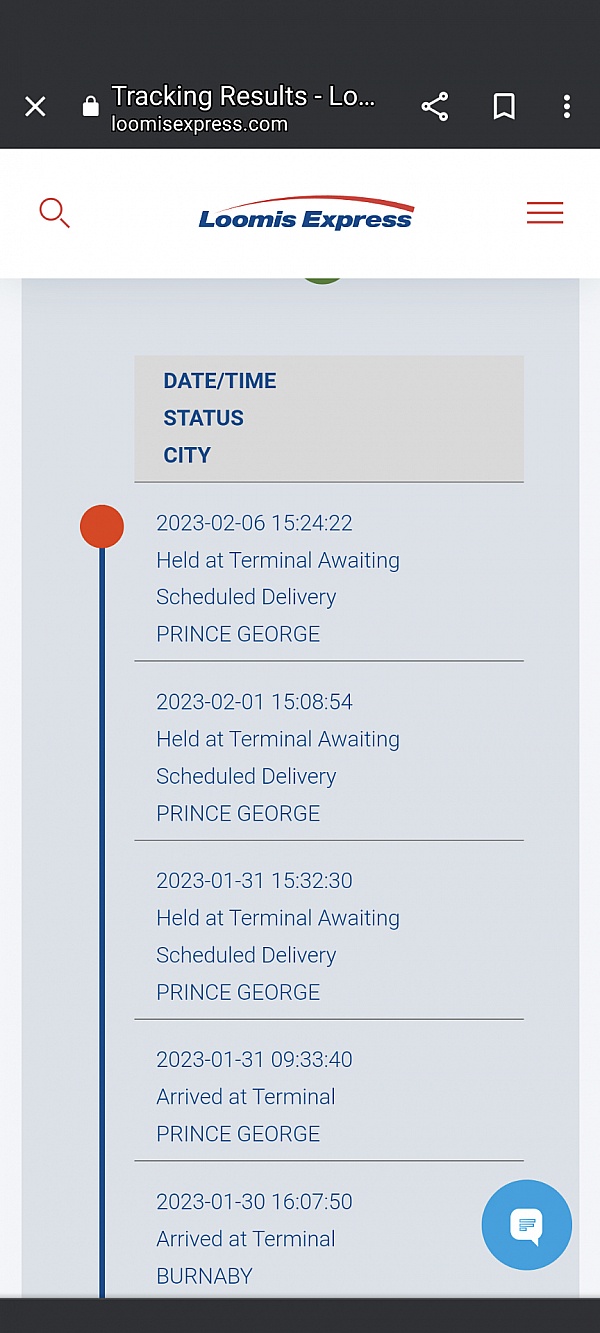Viewport: 600px width, 1333px height.
Task: Click the Loomis Express logo
Action: coord(306,214)
